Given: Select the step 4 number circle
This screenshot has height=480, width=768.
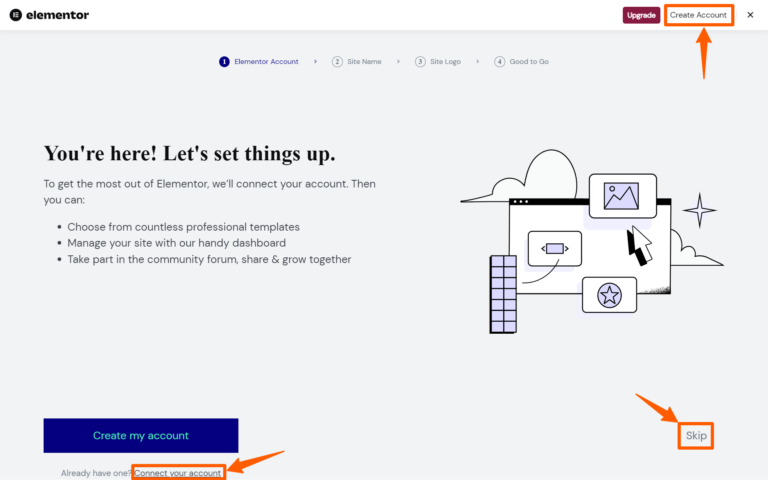Looking at the screenshot, I should pos(499,62).
